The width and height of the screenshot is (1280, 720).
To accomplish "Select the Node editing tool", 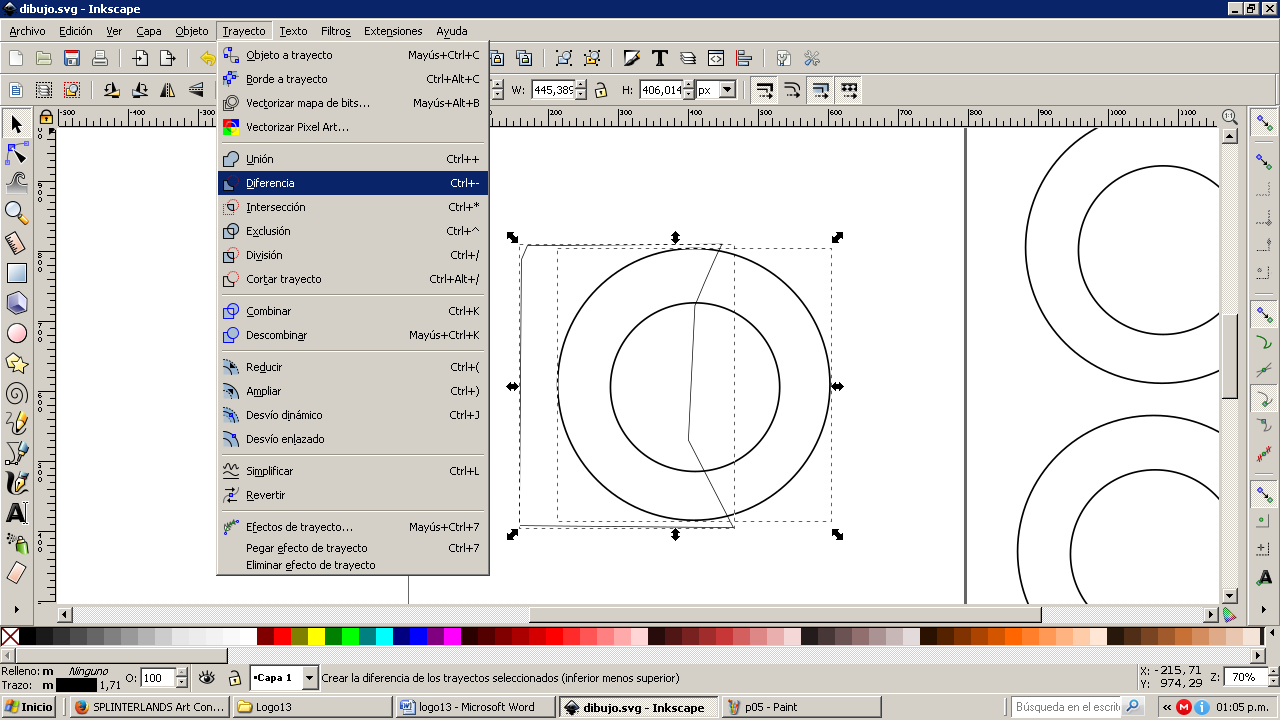I will coord(17,153).
